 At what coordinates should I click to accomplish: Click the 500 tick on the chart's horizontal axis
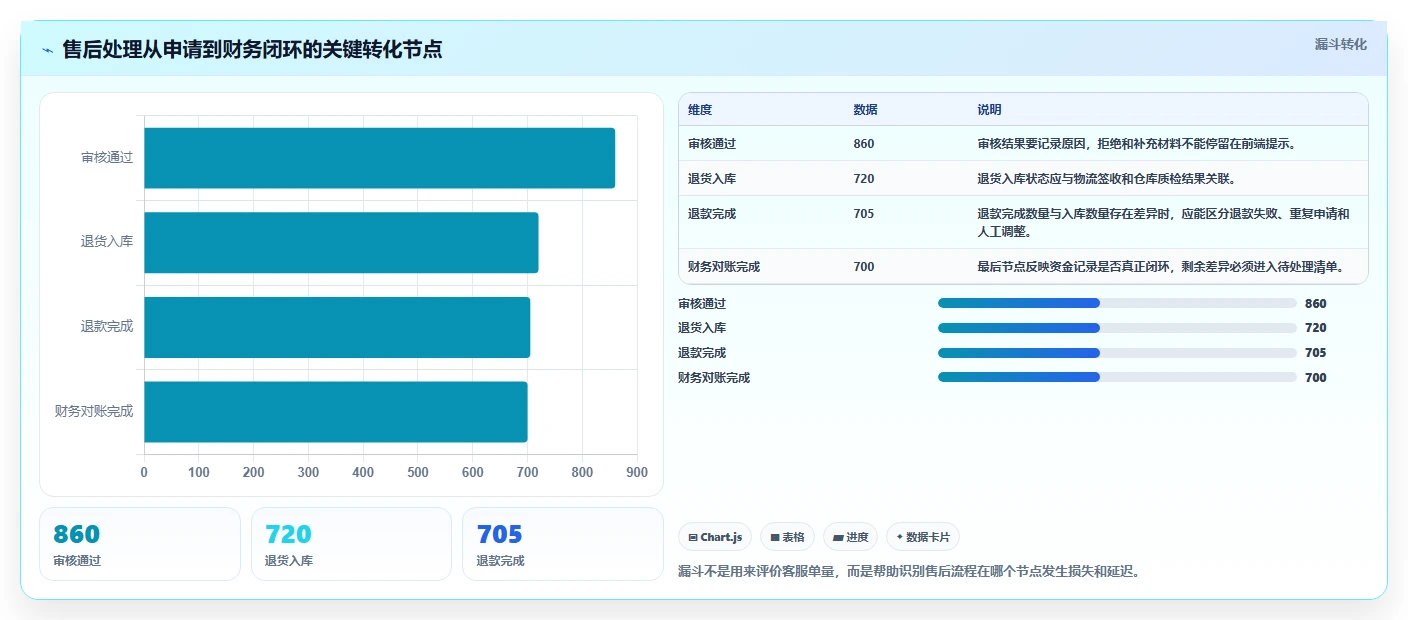point(418,473)
